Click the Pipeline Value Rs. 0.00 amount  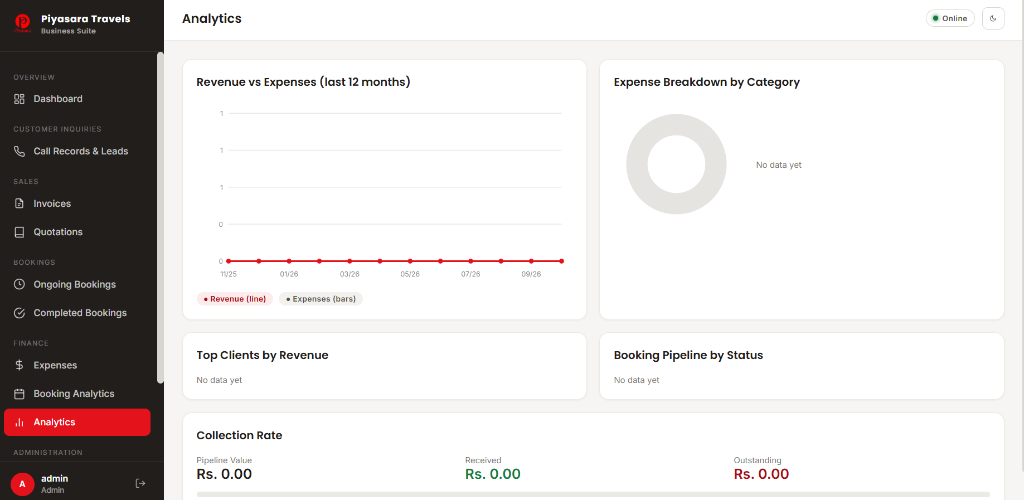point(224,474)
